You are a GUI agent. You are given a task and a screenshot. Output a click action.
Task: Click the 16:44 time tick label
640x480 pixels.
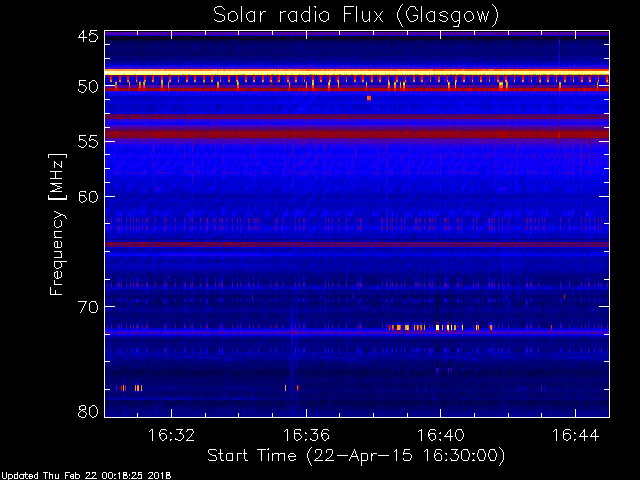(x=576, y=435)
